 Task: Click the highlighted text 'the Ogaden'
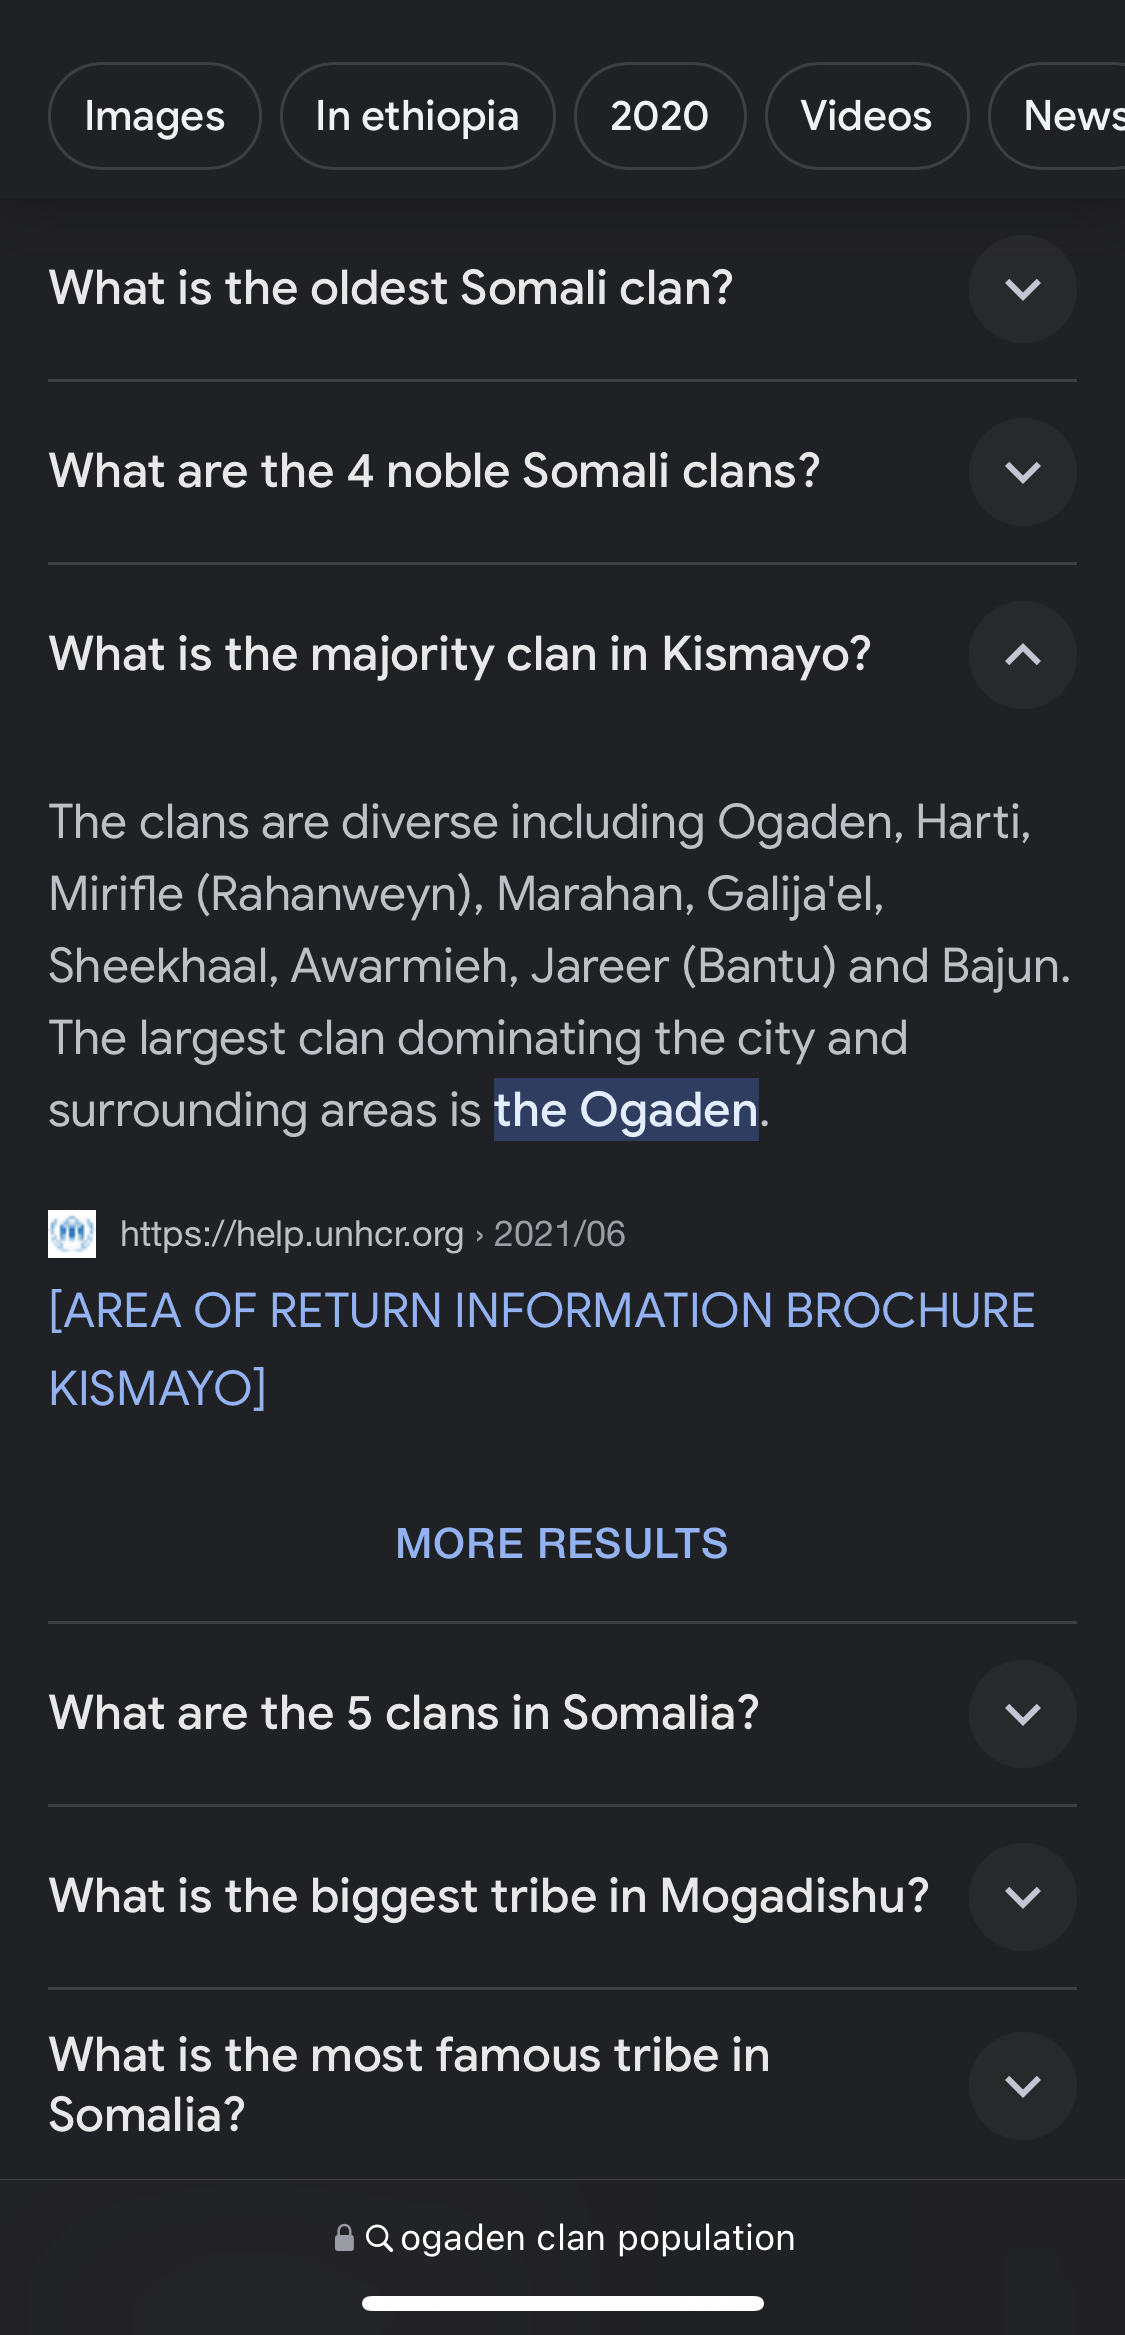(x=626, y=1110)
